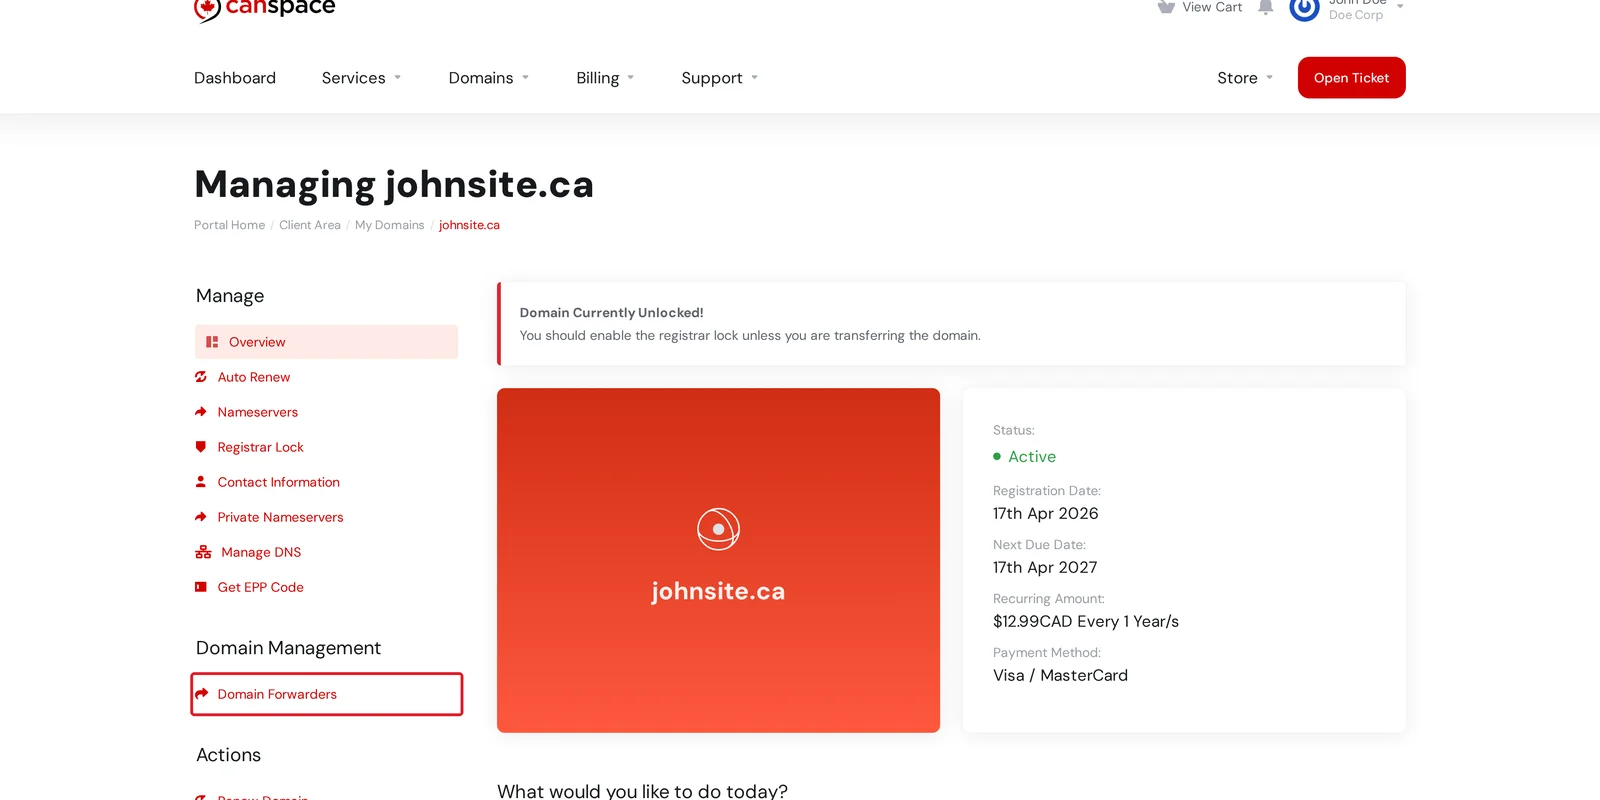Open the shopping cart icon

point(1166,7)
